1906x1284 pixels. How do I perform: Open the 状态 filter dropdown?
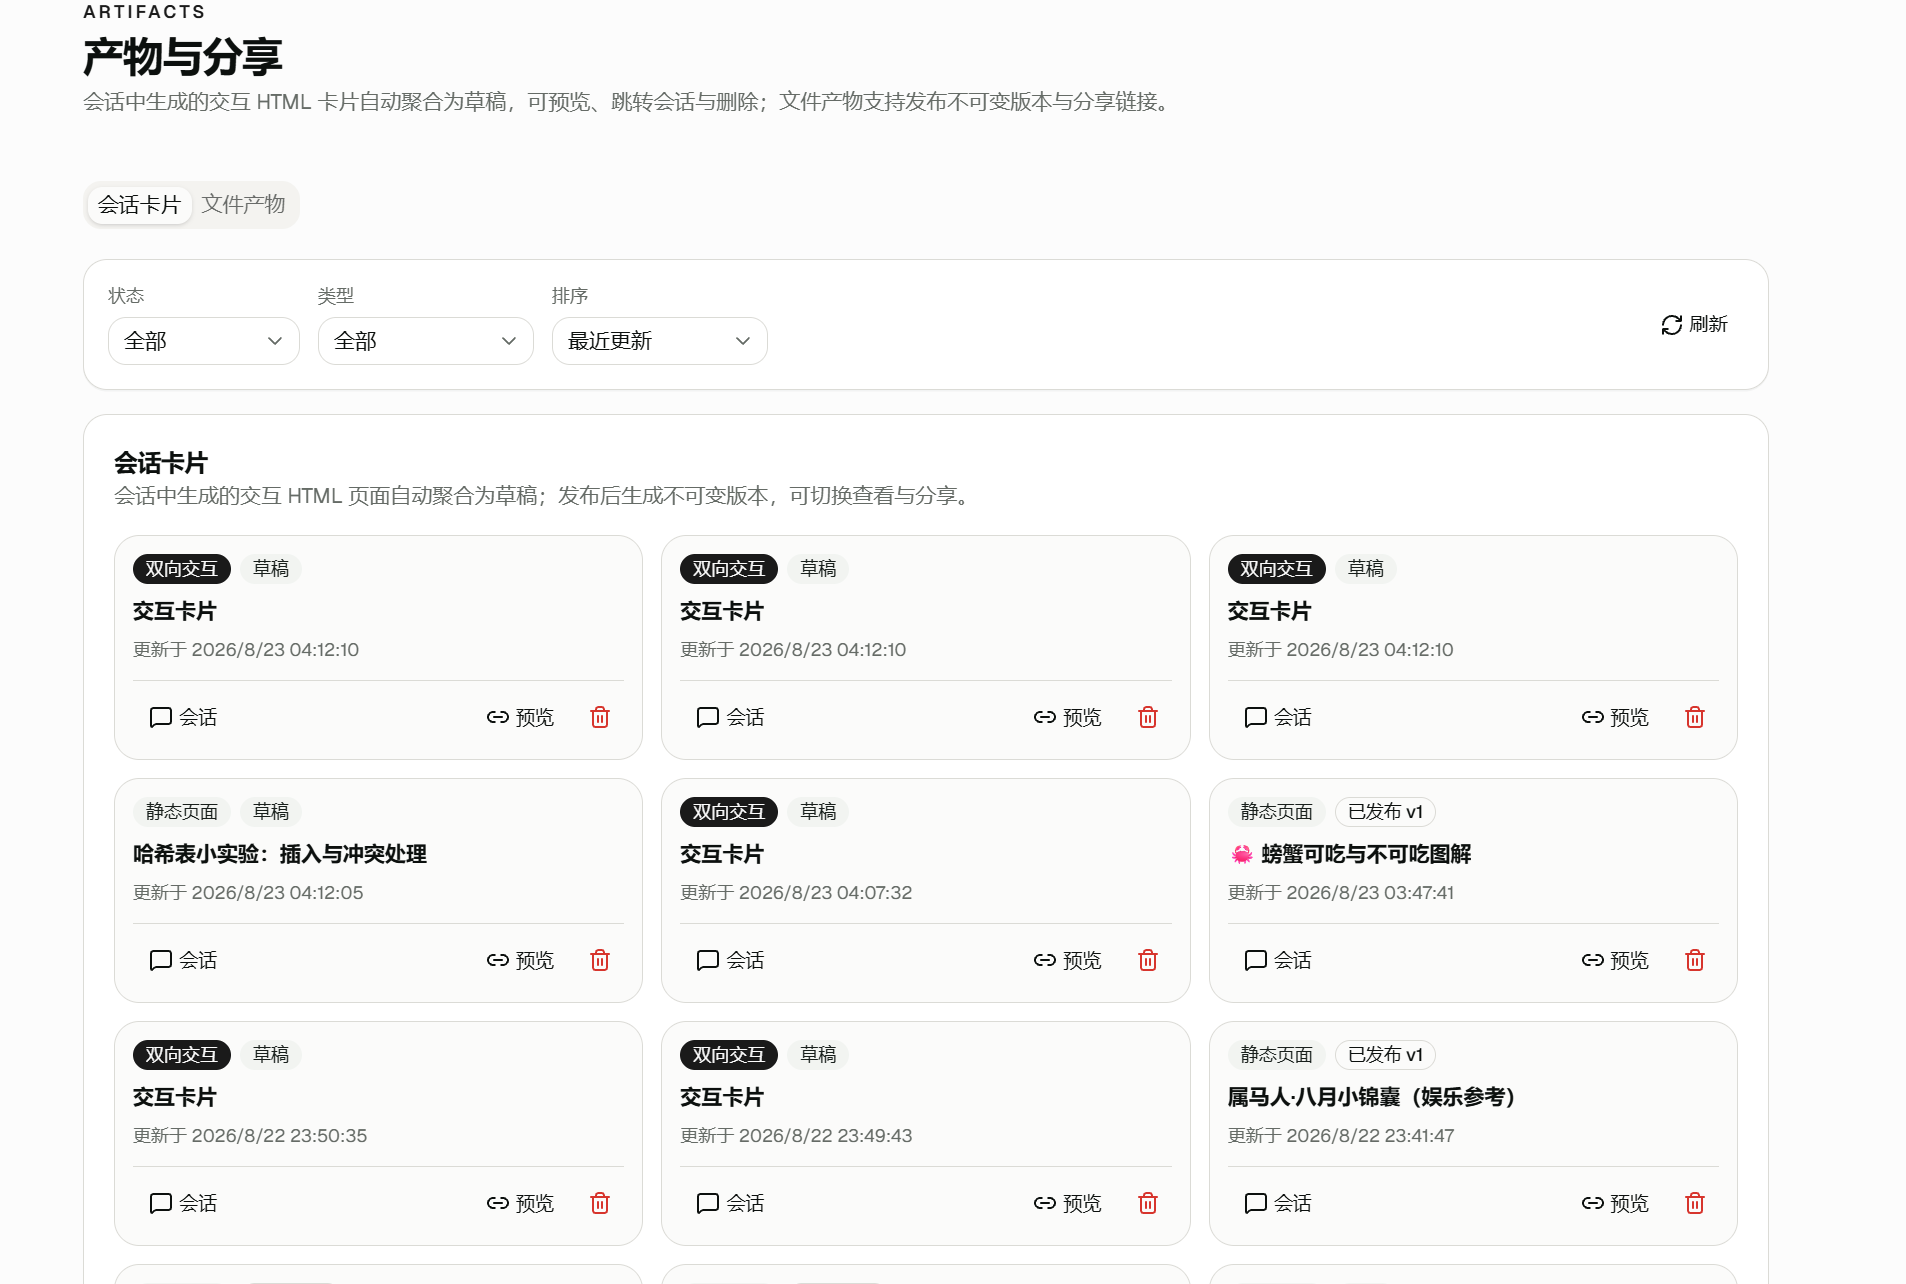pyautogui.click(x=204, y=341)
